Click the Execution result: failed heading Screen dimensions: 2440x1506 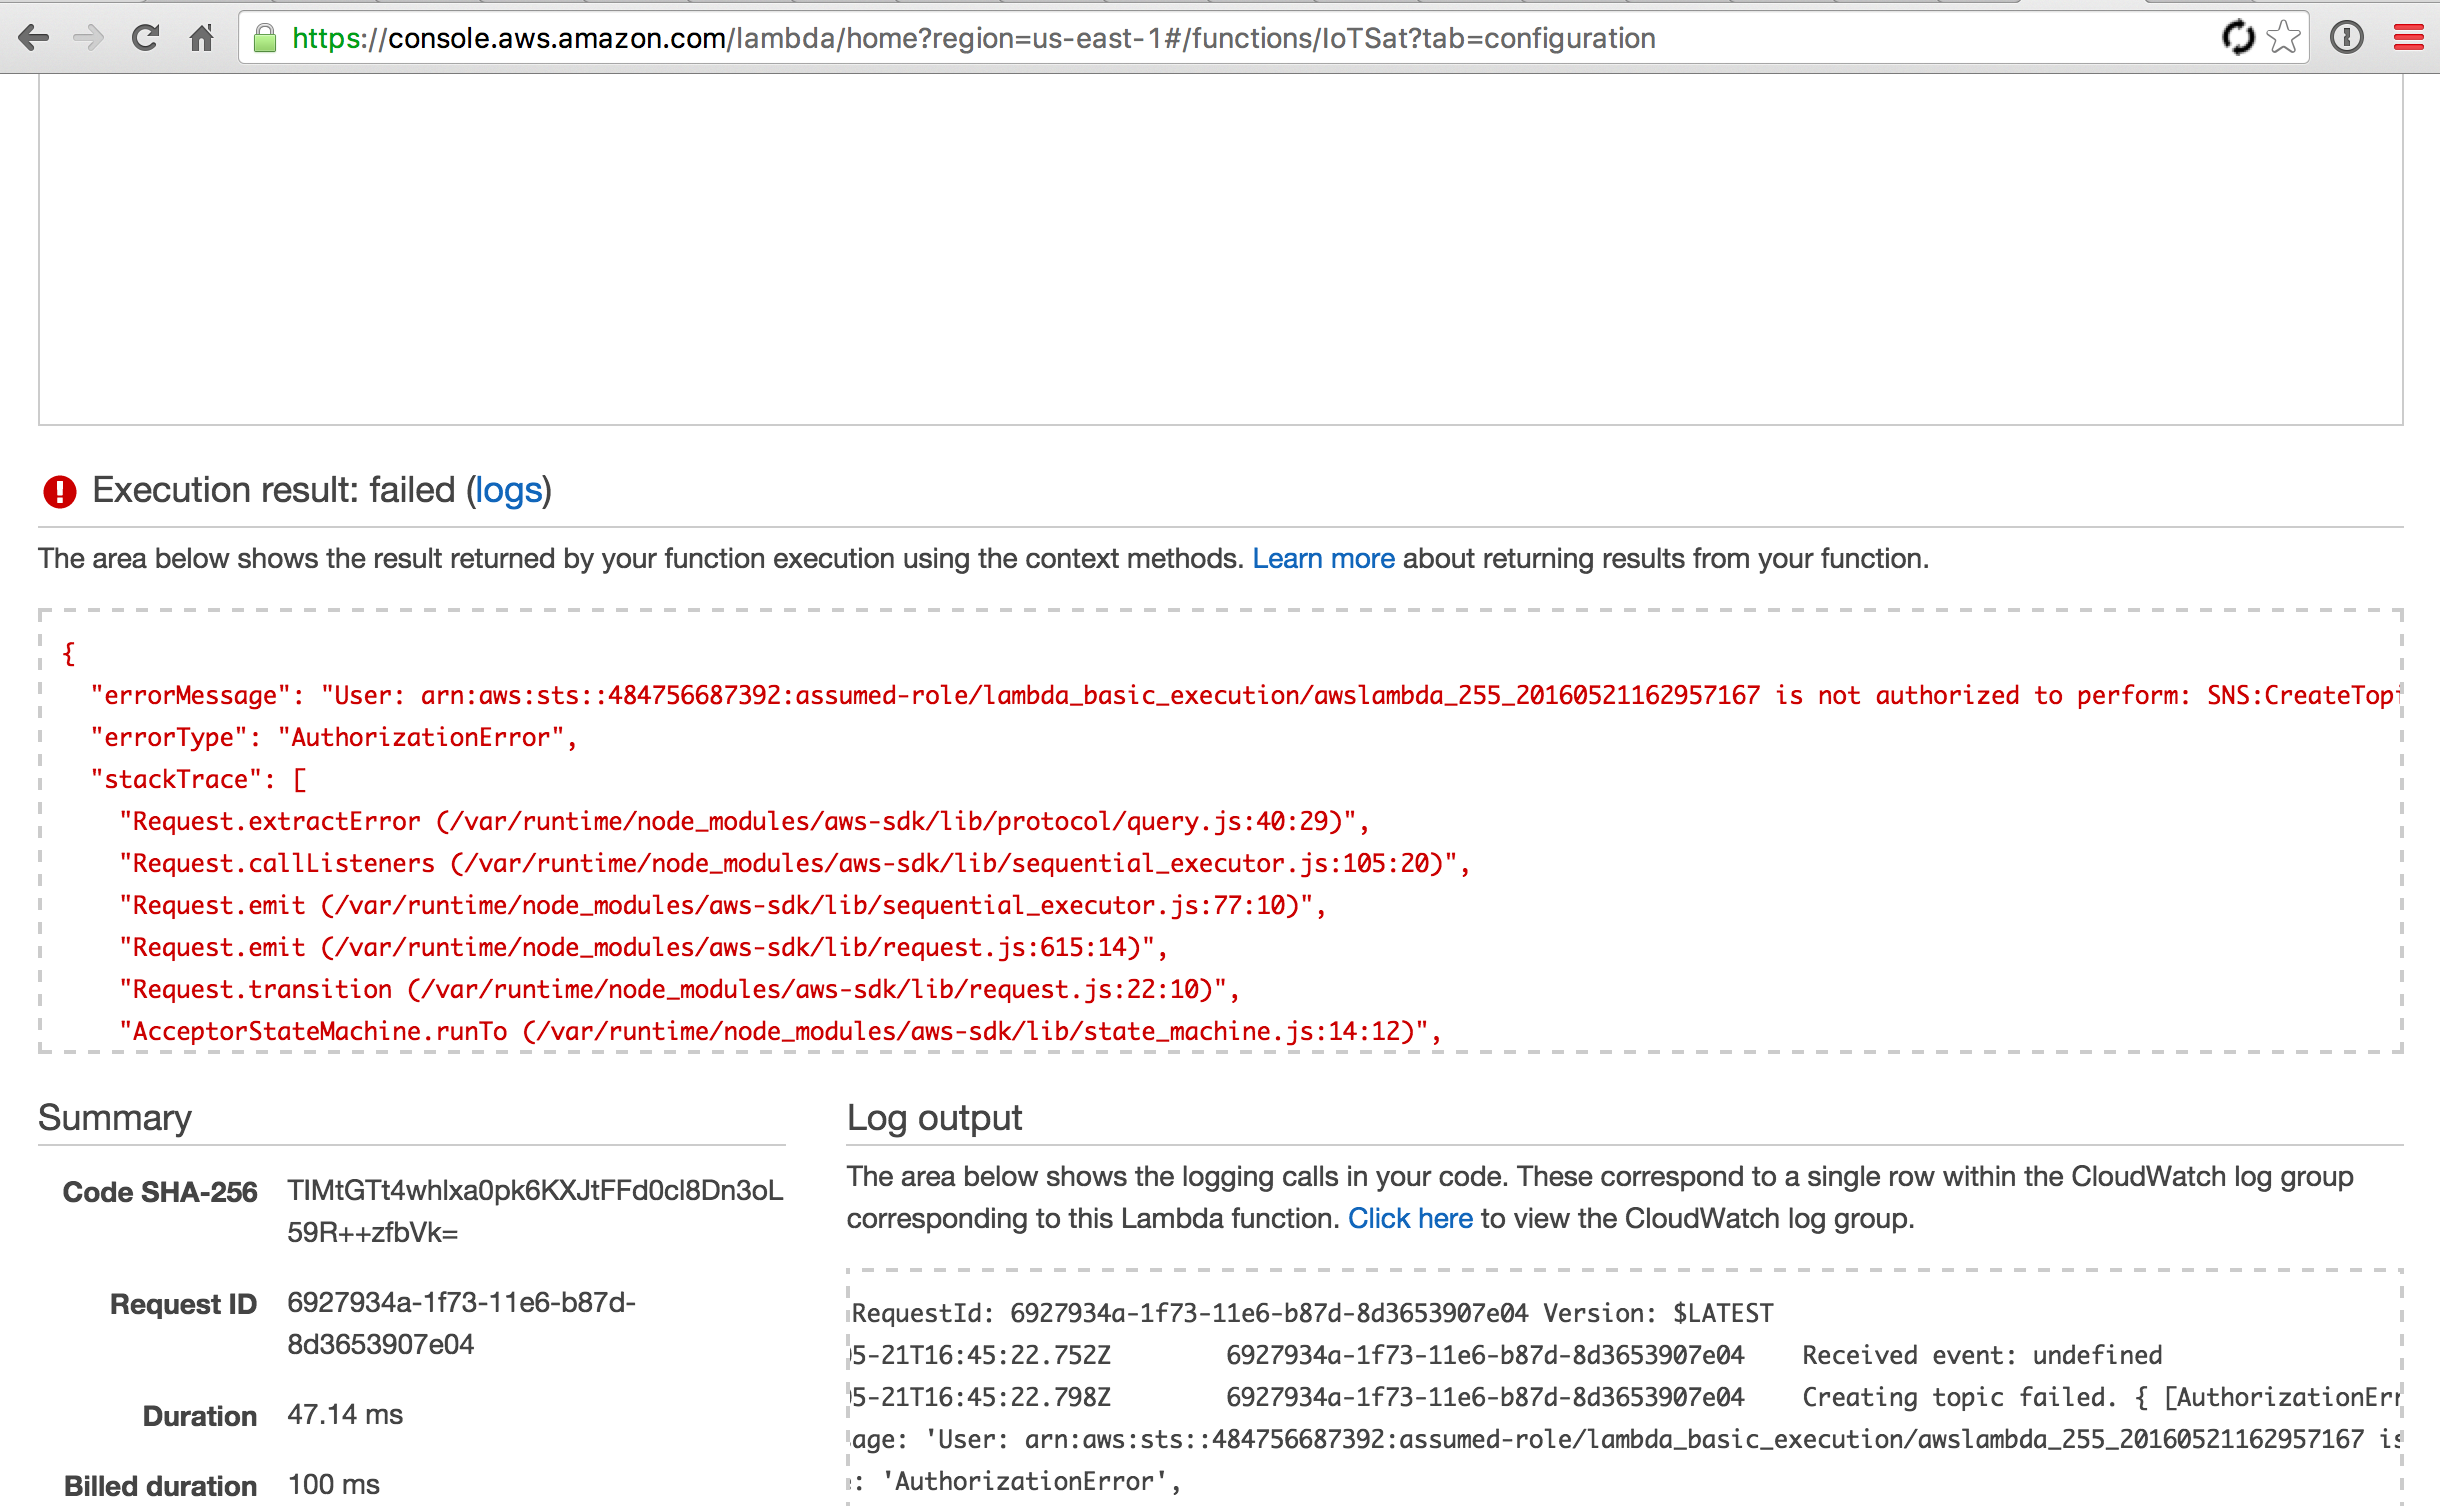[x=322, y=490]
